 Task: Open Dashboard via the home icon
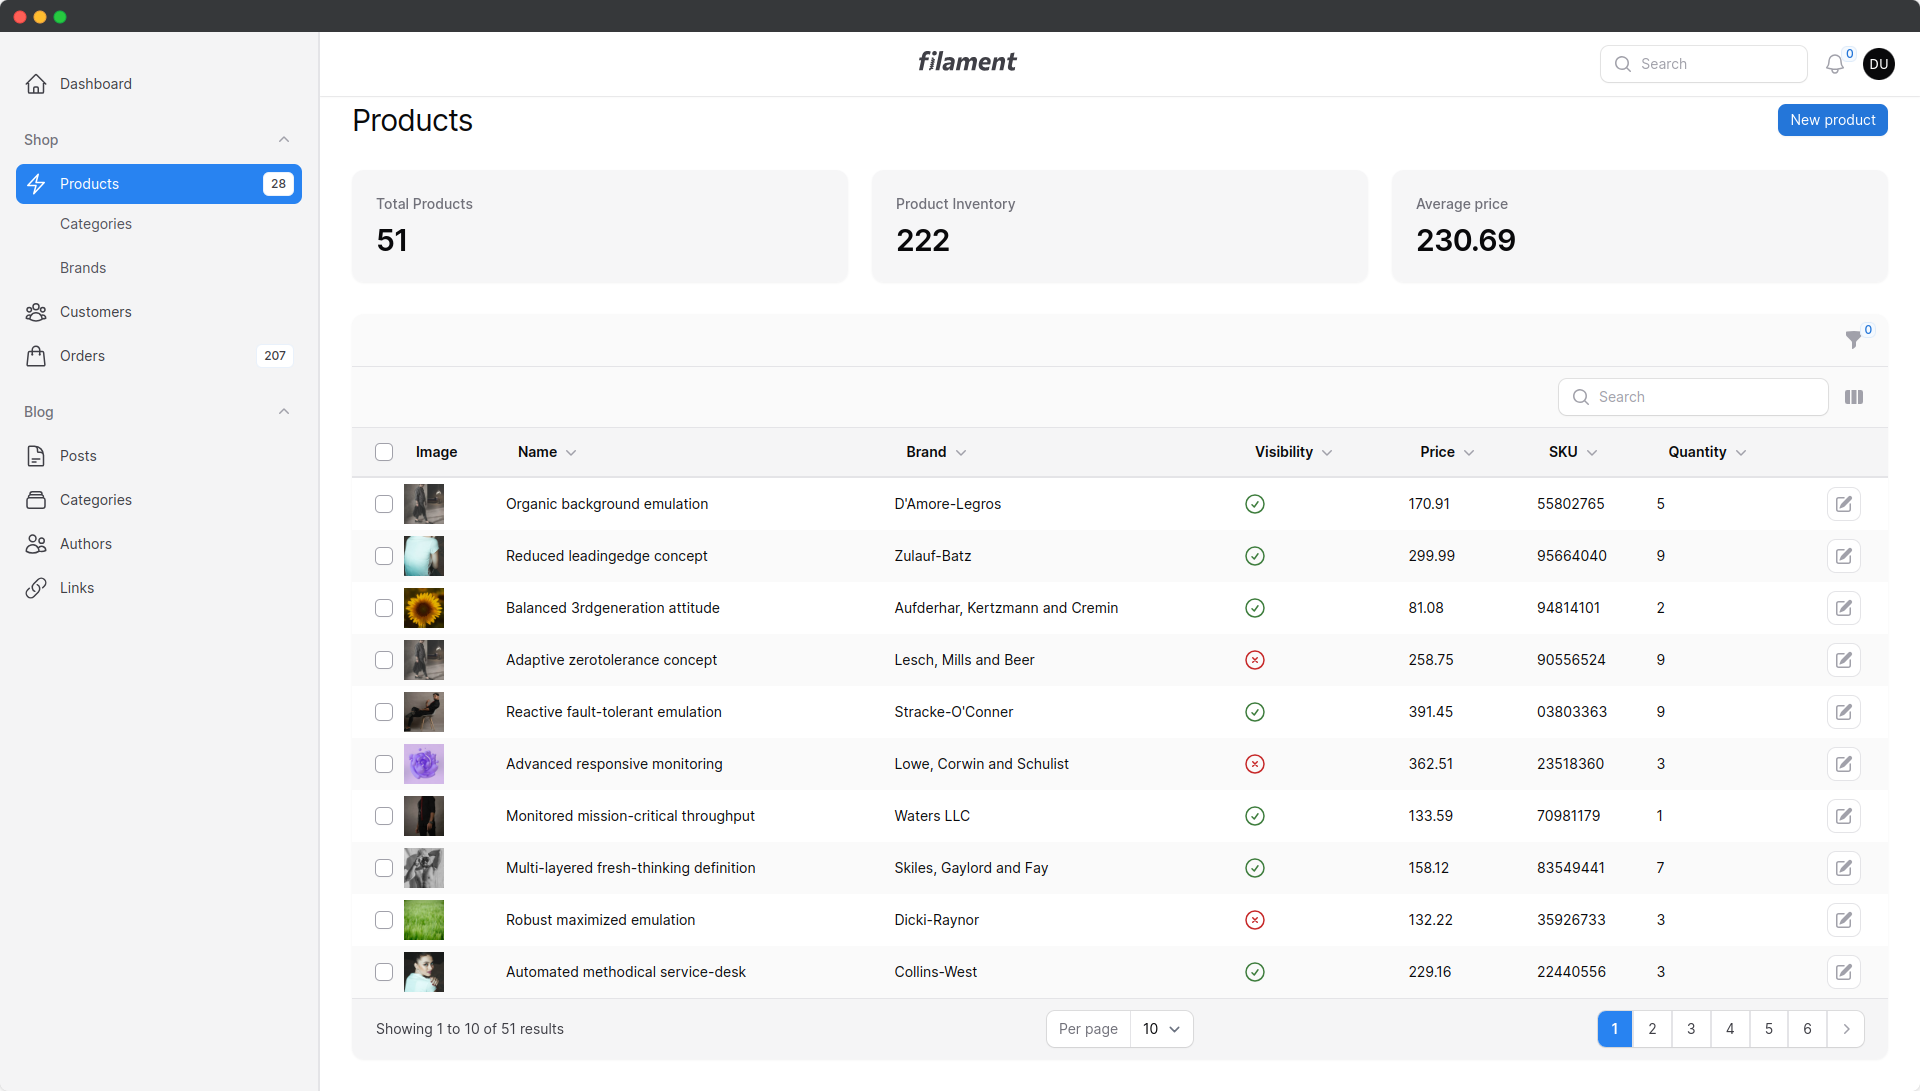pos(36,84)
